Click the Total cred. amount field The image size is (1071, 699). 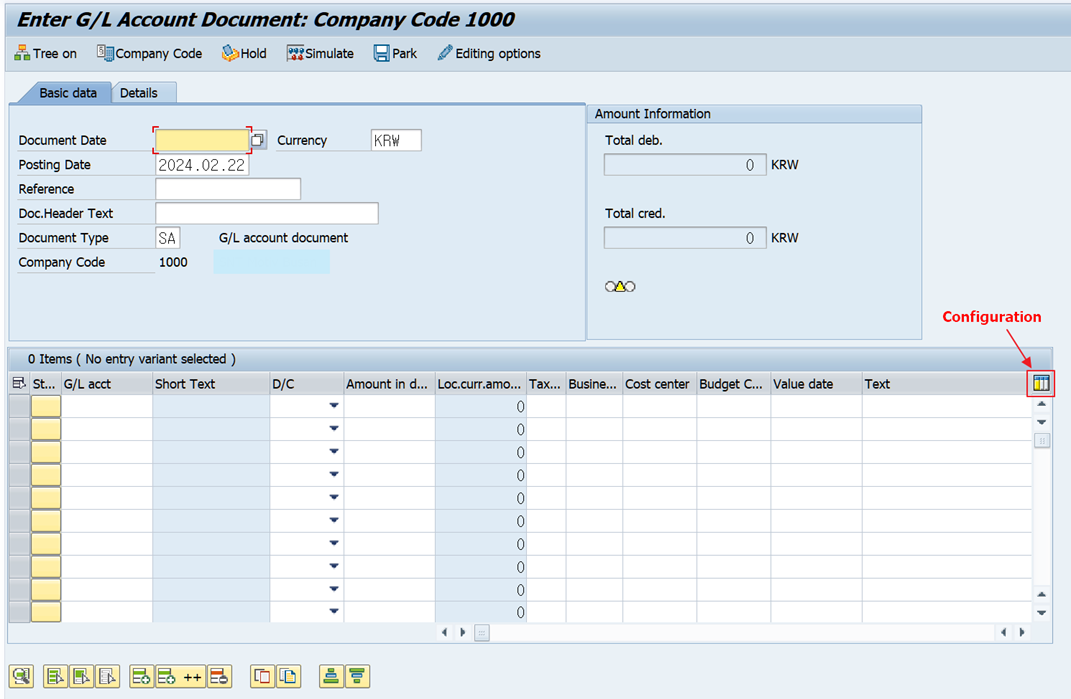pos(685,238)
